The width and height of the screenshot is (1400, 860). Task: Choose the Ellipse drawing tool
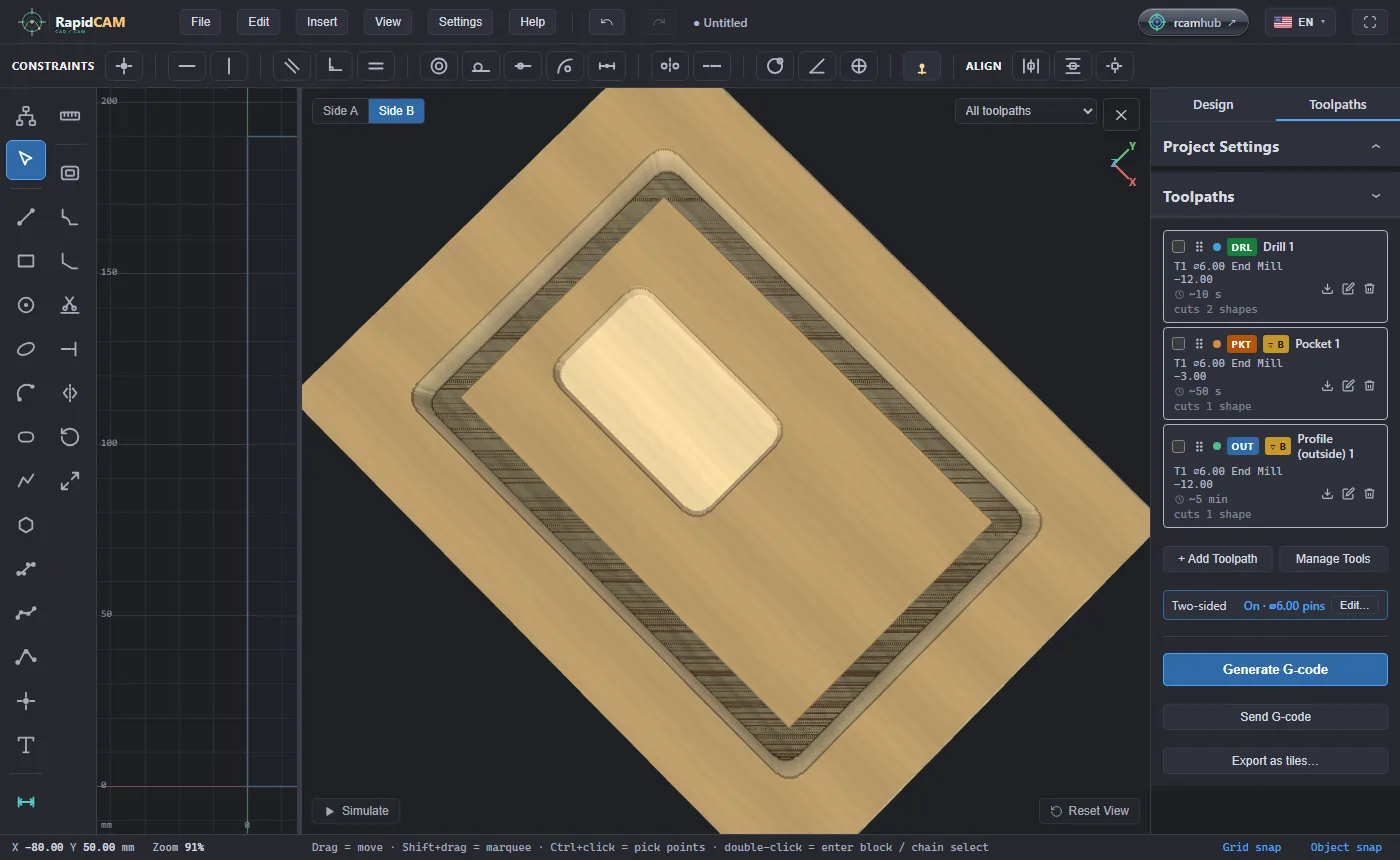click(x=26, y=349)
